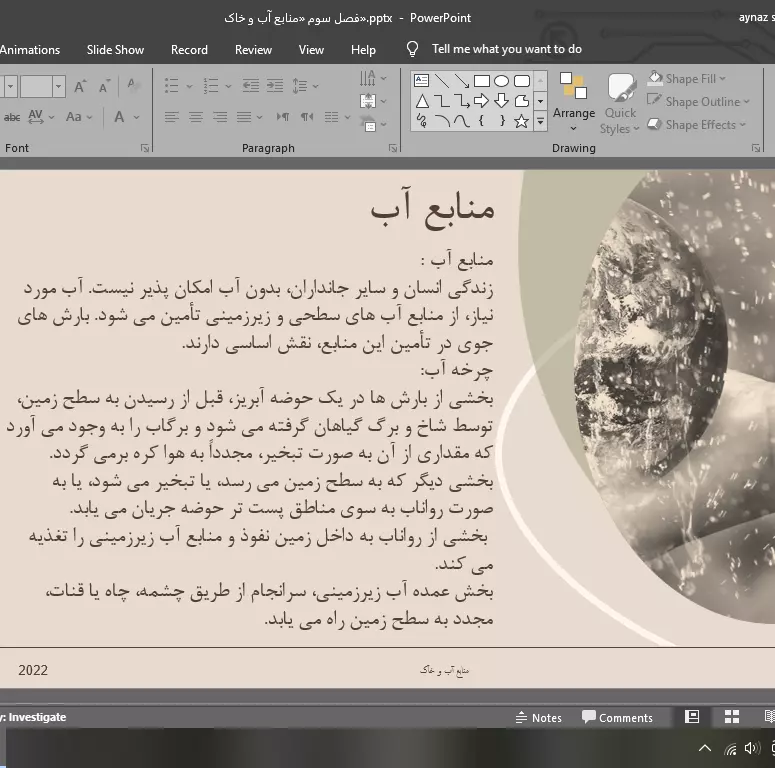Switch to the Review tab
775x768 pixels.
(253, 49)
